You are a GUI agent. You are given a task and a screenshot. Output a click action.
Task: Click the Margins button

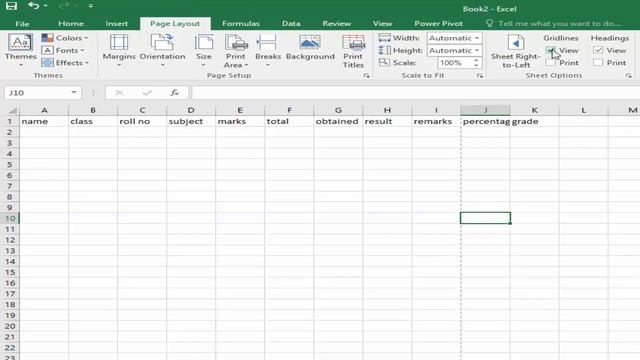pyautogui.click(x=119, y=51)
